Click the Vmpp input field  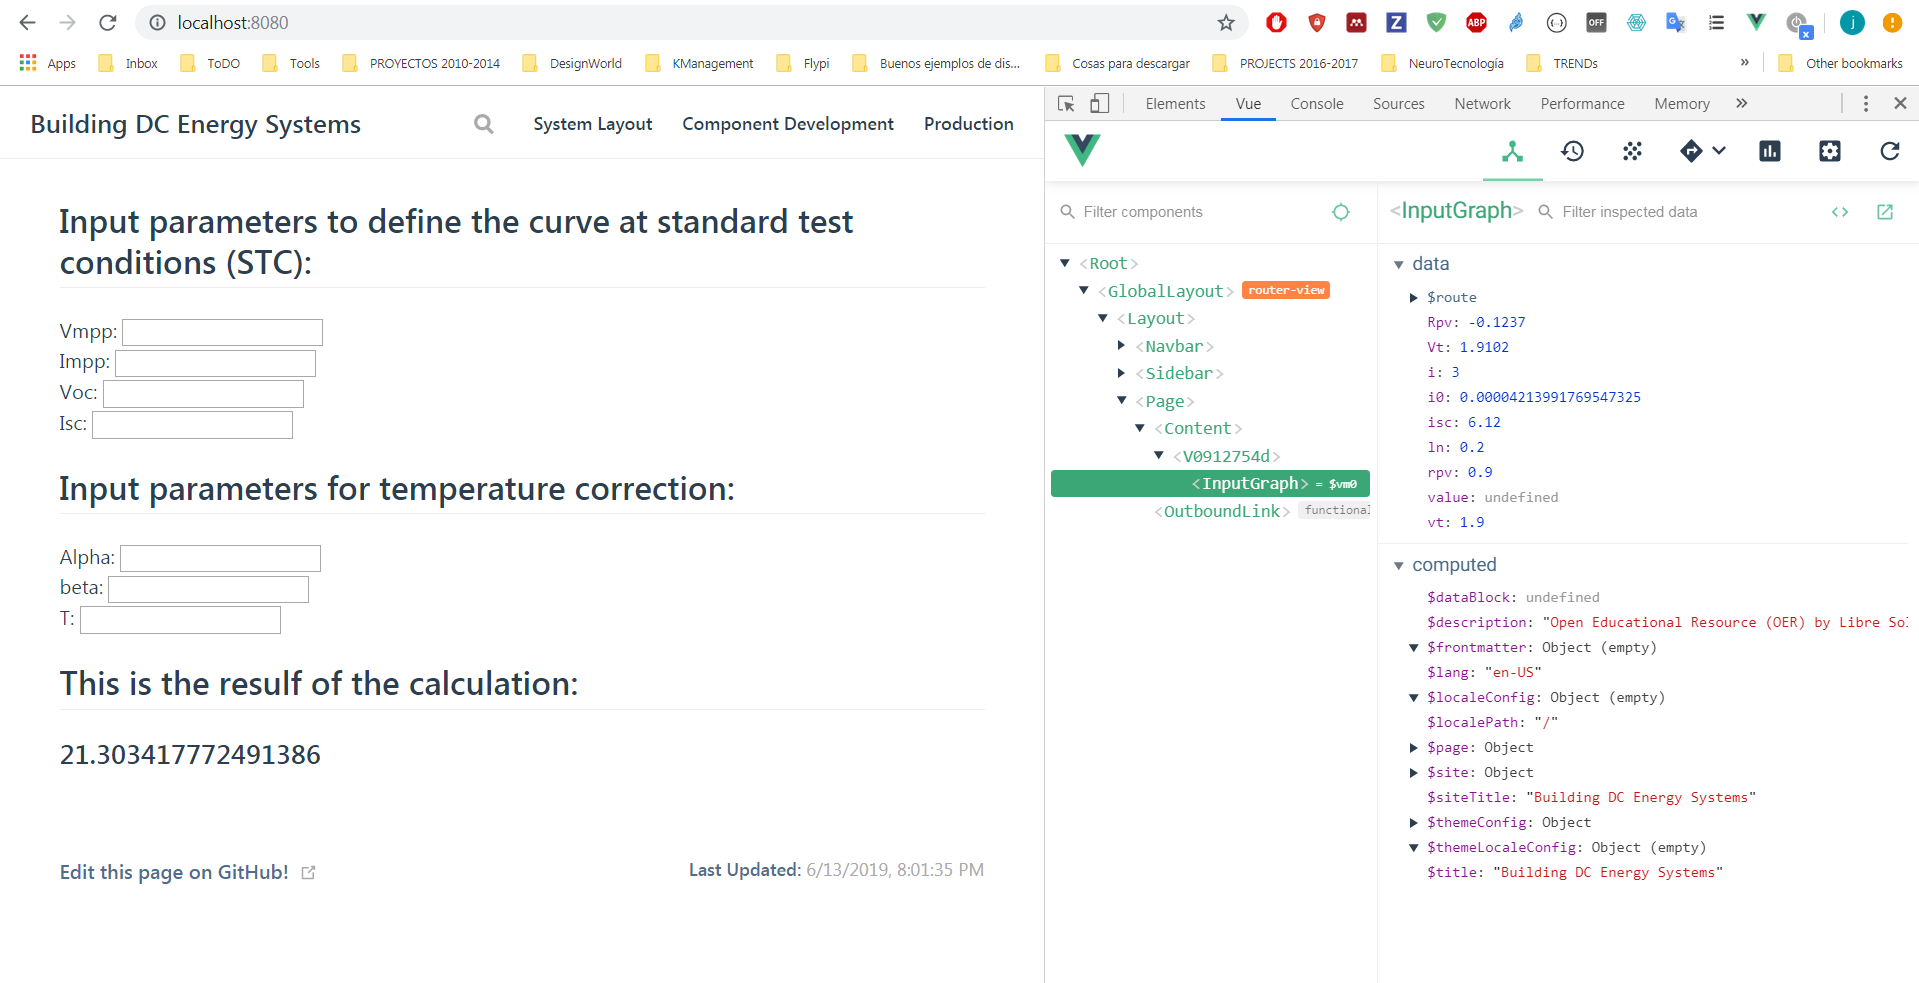click(x=222, y=332)
